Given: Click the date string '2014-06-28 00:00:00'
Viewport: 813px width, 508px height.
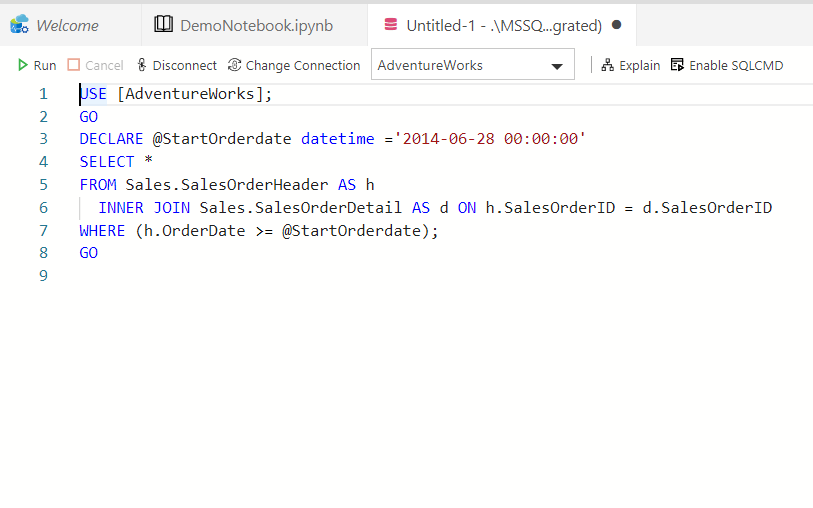Looking at the screenshot, I should point(493,139).
